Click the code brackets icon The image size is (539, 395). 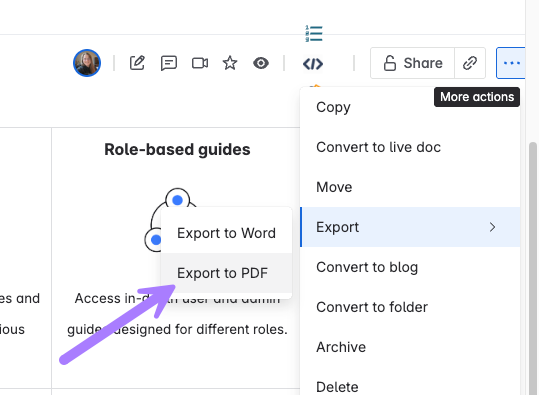[x=313, y=64]
